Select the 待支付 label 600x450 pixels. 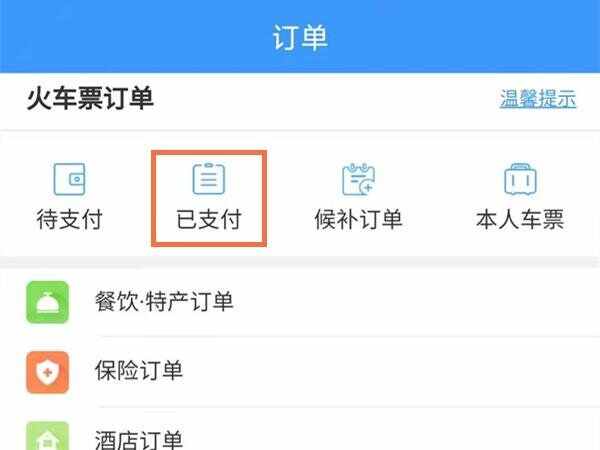(x=69, y=220)
